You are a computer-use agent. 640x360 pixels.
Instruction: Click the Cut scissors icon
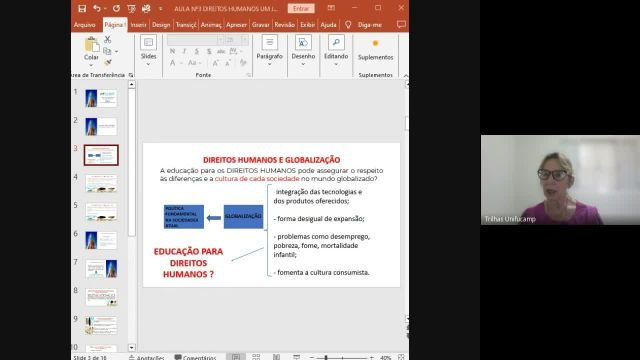point(107,39)
